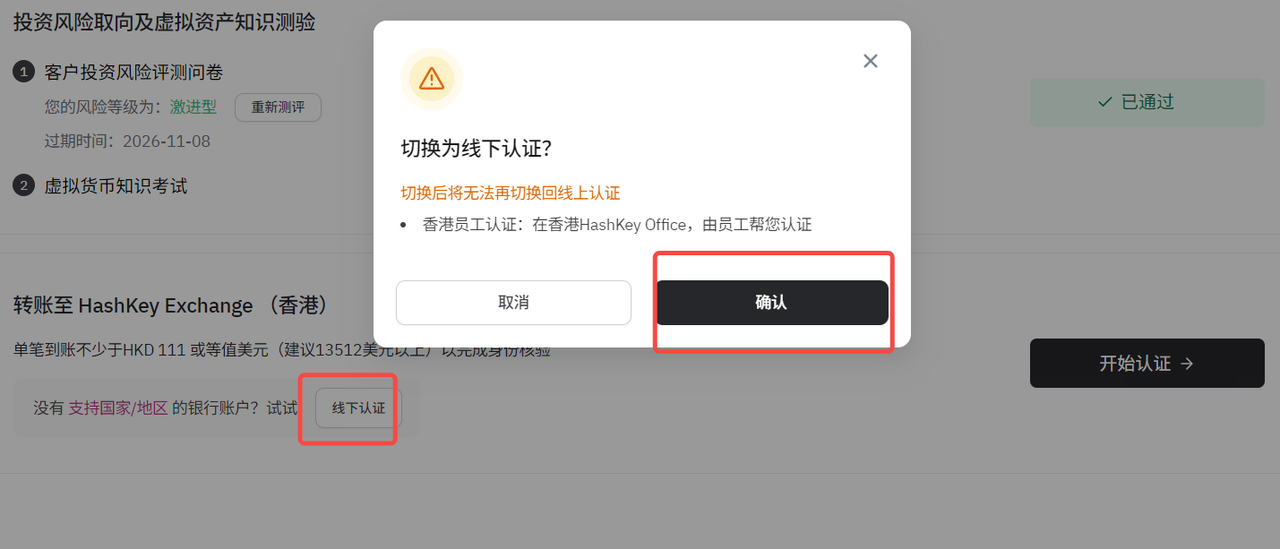Open the 支持国家/地区 link
The height and width of the screenshot is (549, 1280).
tap(118, 408)
